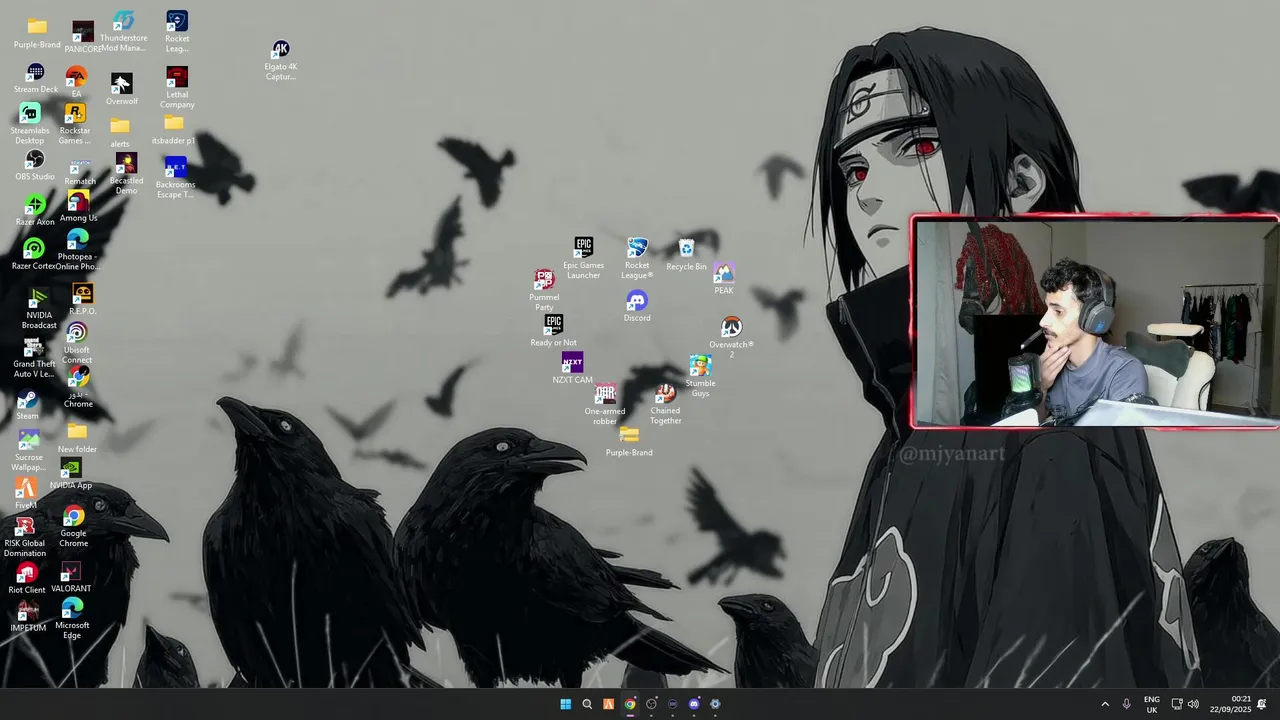This screenshot has width=1280, height=720.
Task: Select the PANICORE desktop shortcut
Action: (x=83, y=37)
